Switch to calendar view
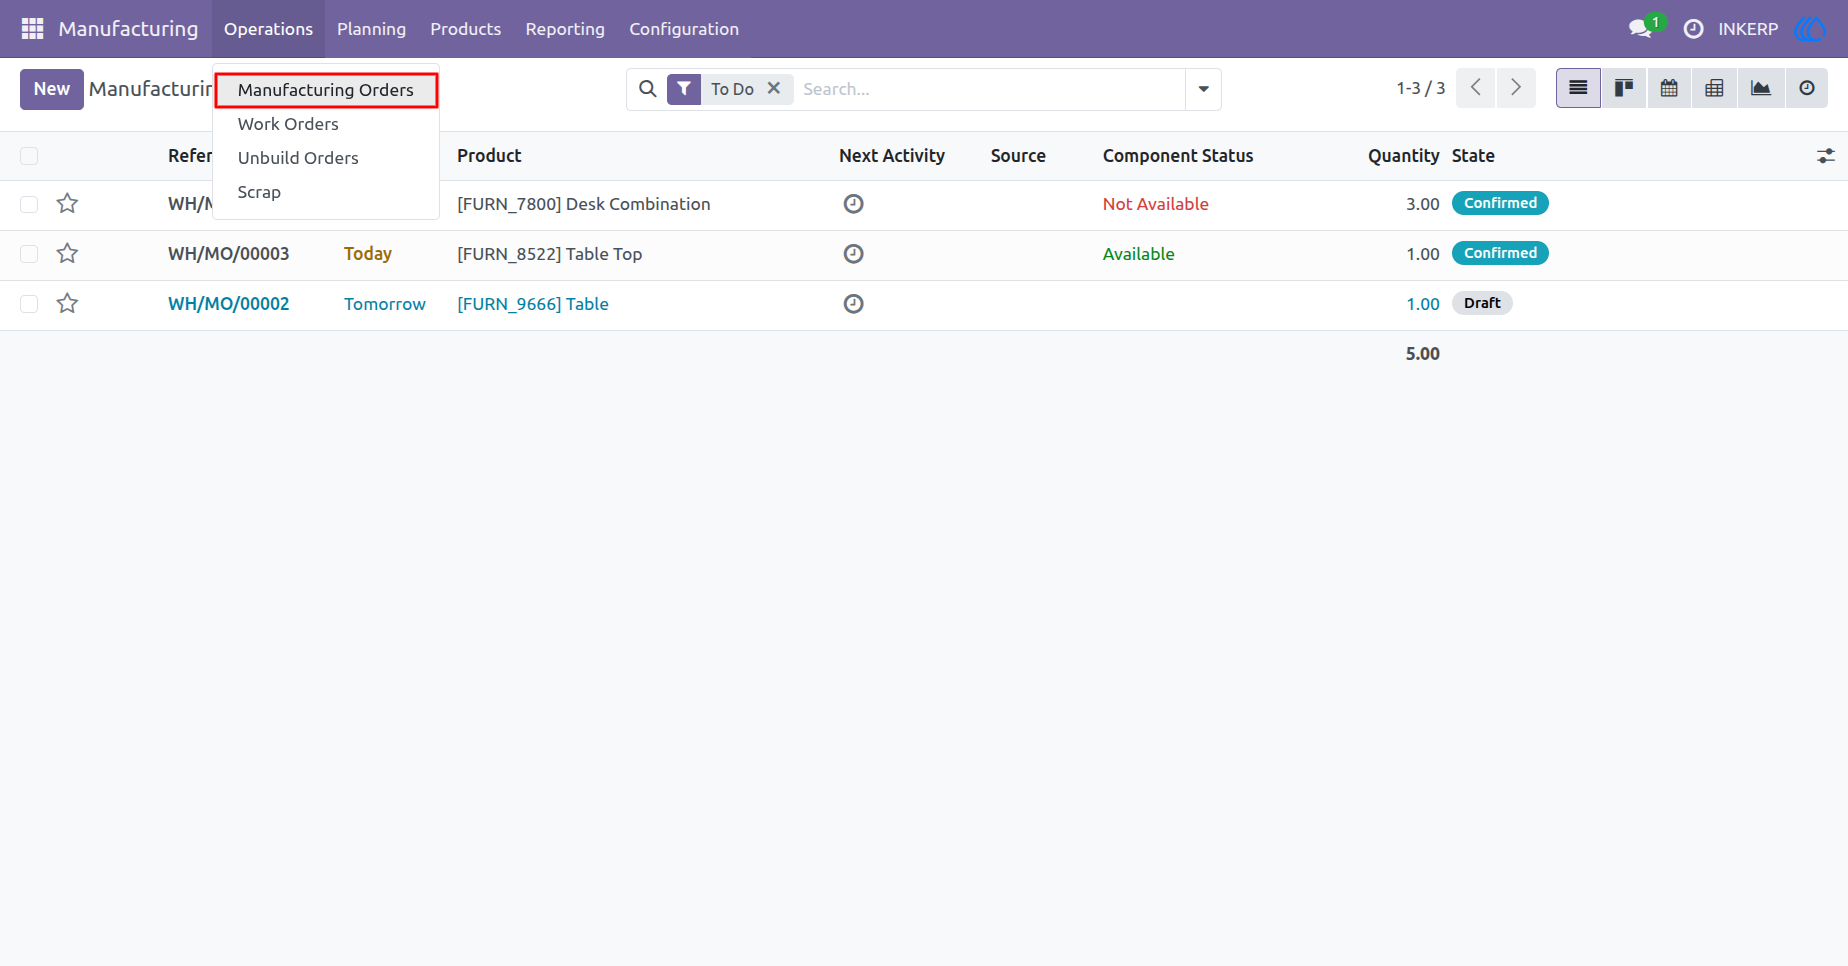1848x966 pixels. [1669, 88]
